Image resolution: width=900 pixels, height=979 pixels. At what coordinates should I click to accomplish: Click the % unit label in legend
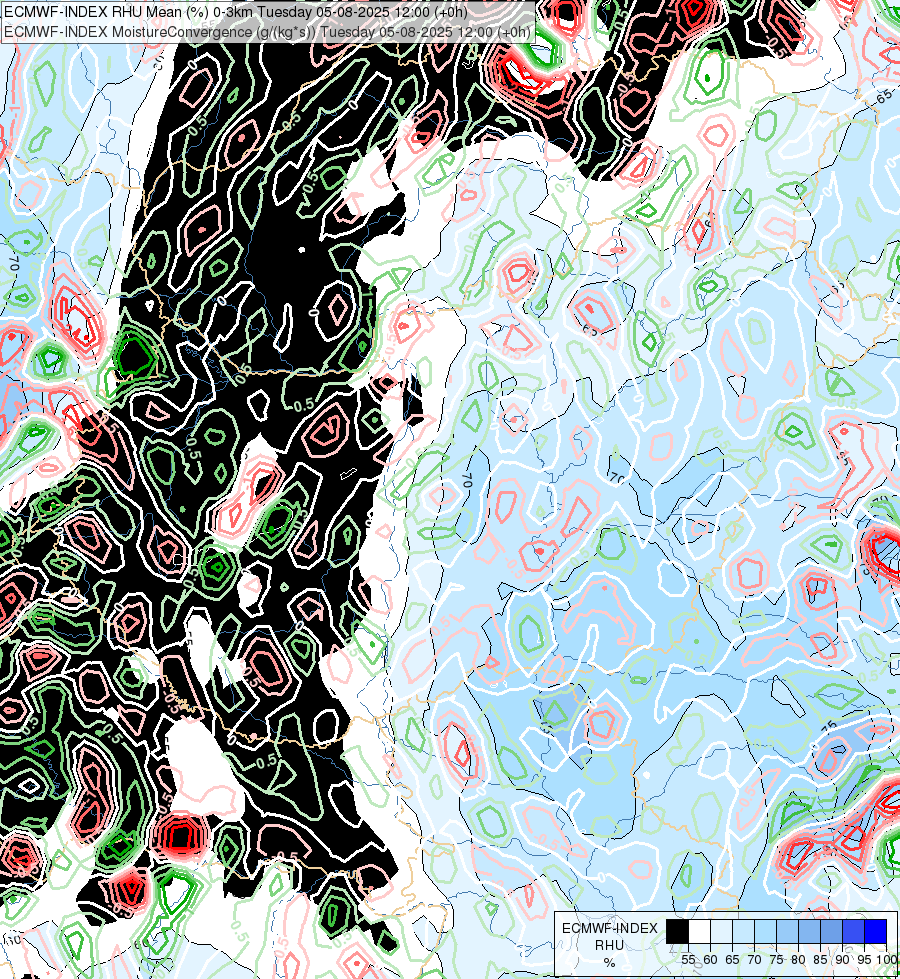pos(609,963)
